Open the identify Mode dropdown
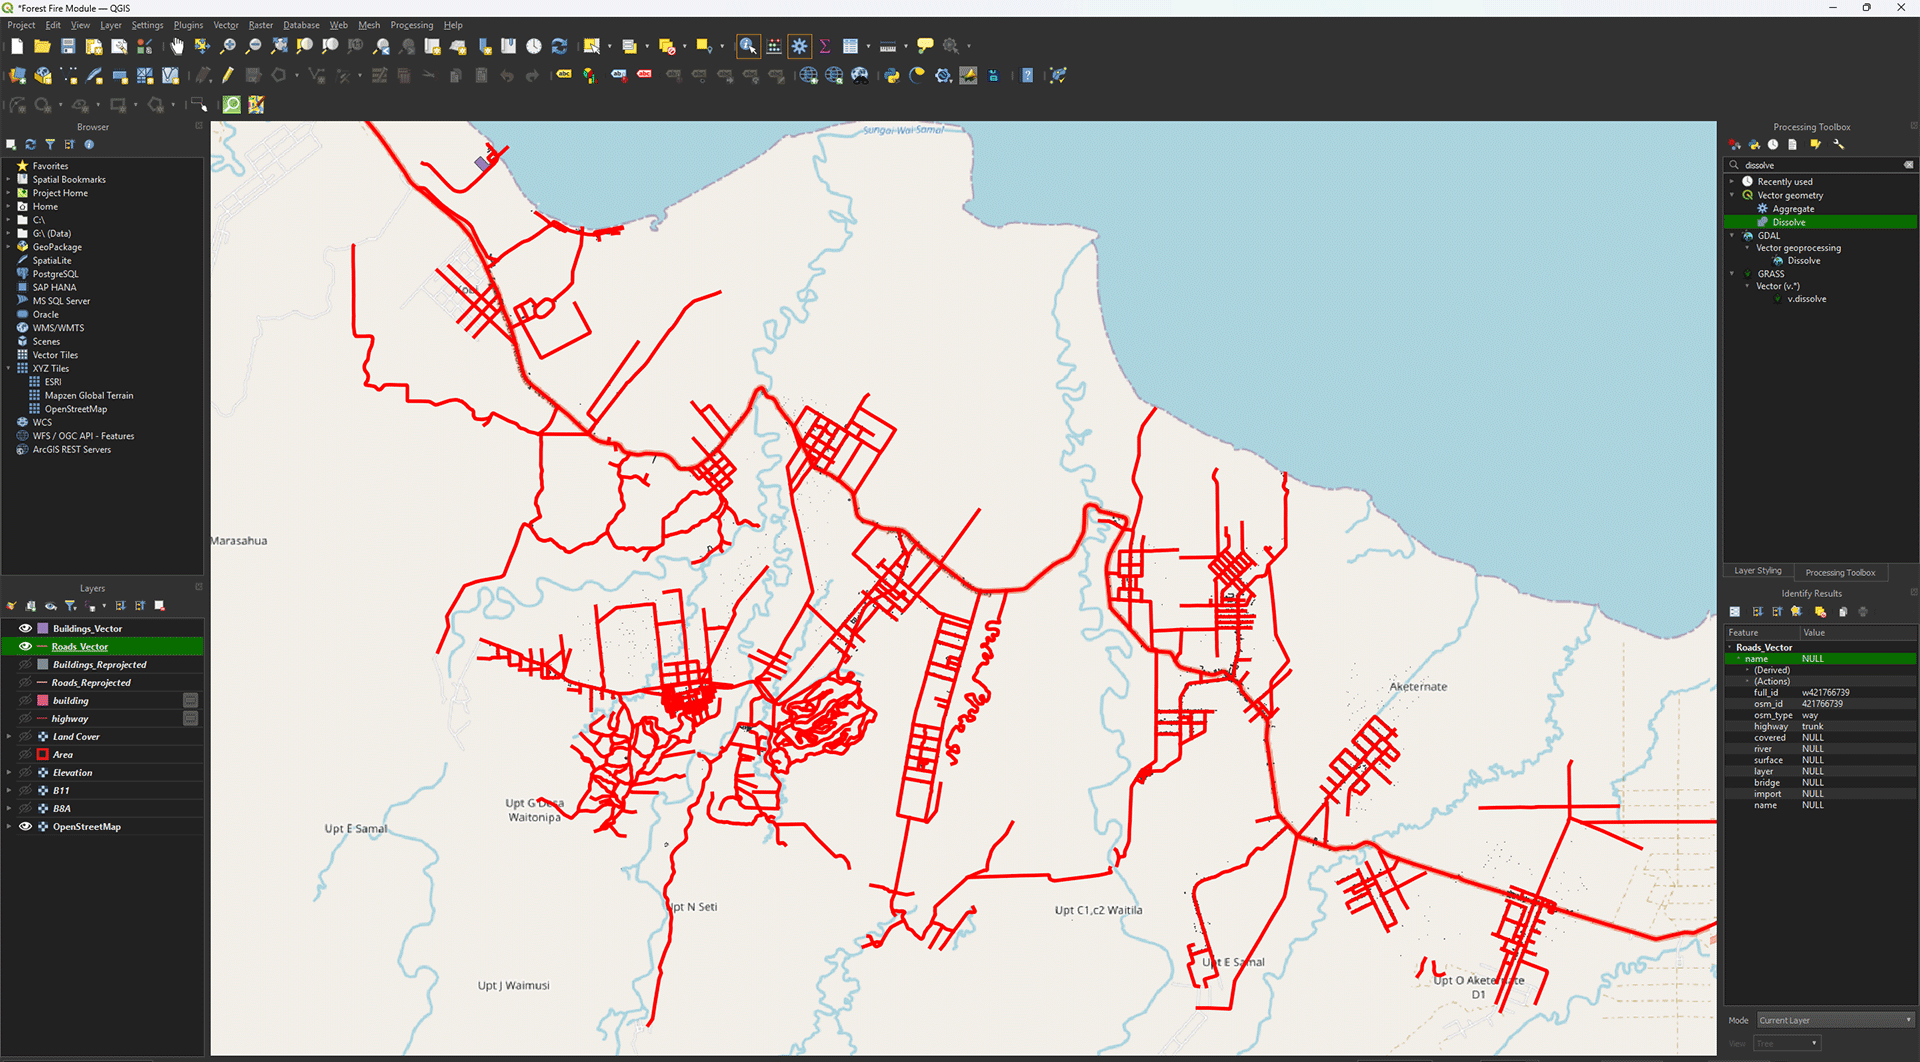 (x=1835, y=1020)
